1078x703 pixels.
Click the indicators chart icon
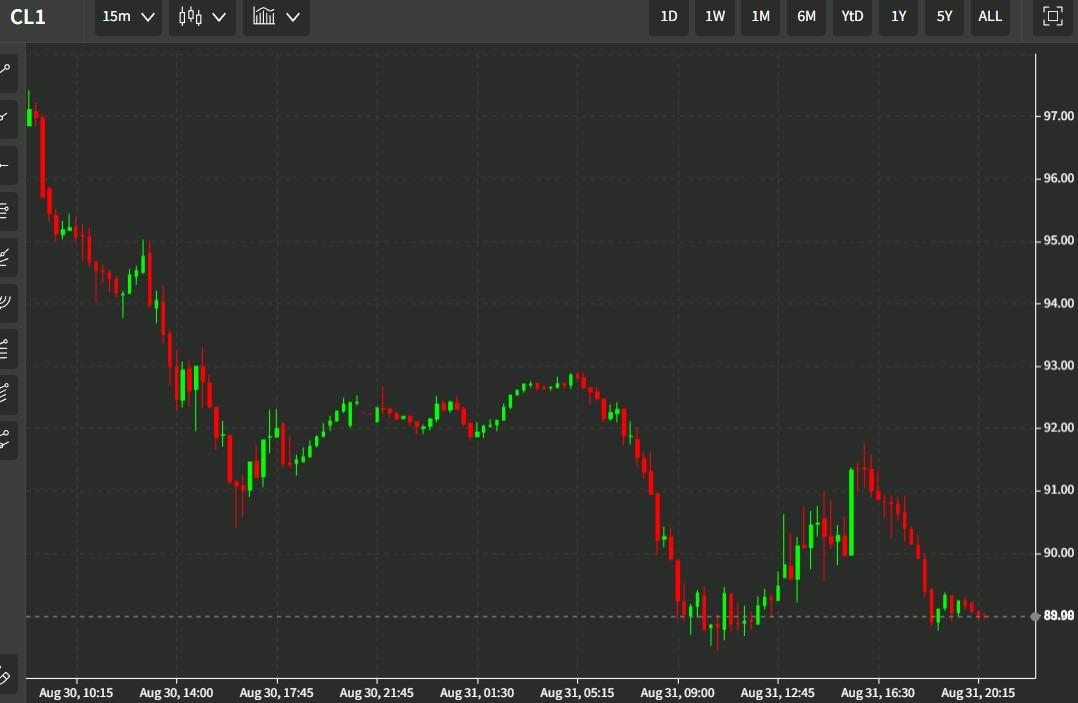pos(264,16)
